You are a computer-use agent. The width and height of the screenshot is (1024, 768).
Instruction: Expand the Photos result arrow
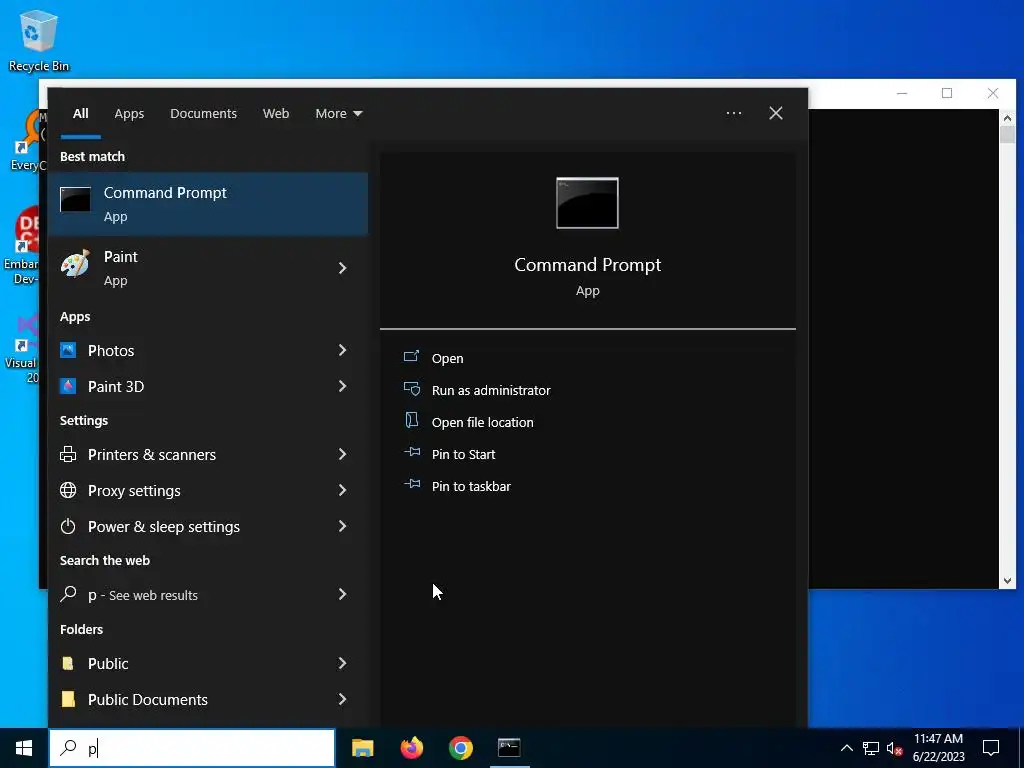pyautogui.click(x=342, y=350)
